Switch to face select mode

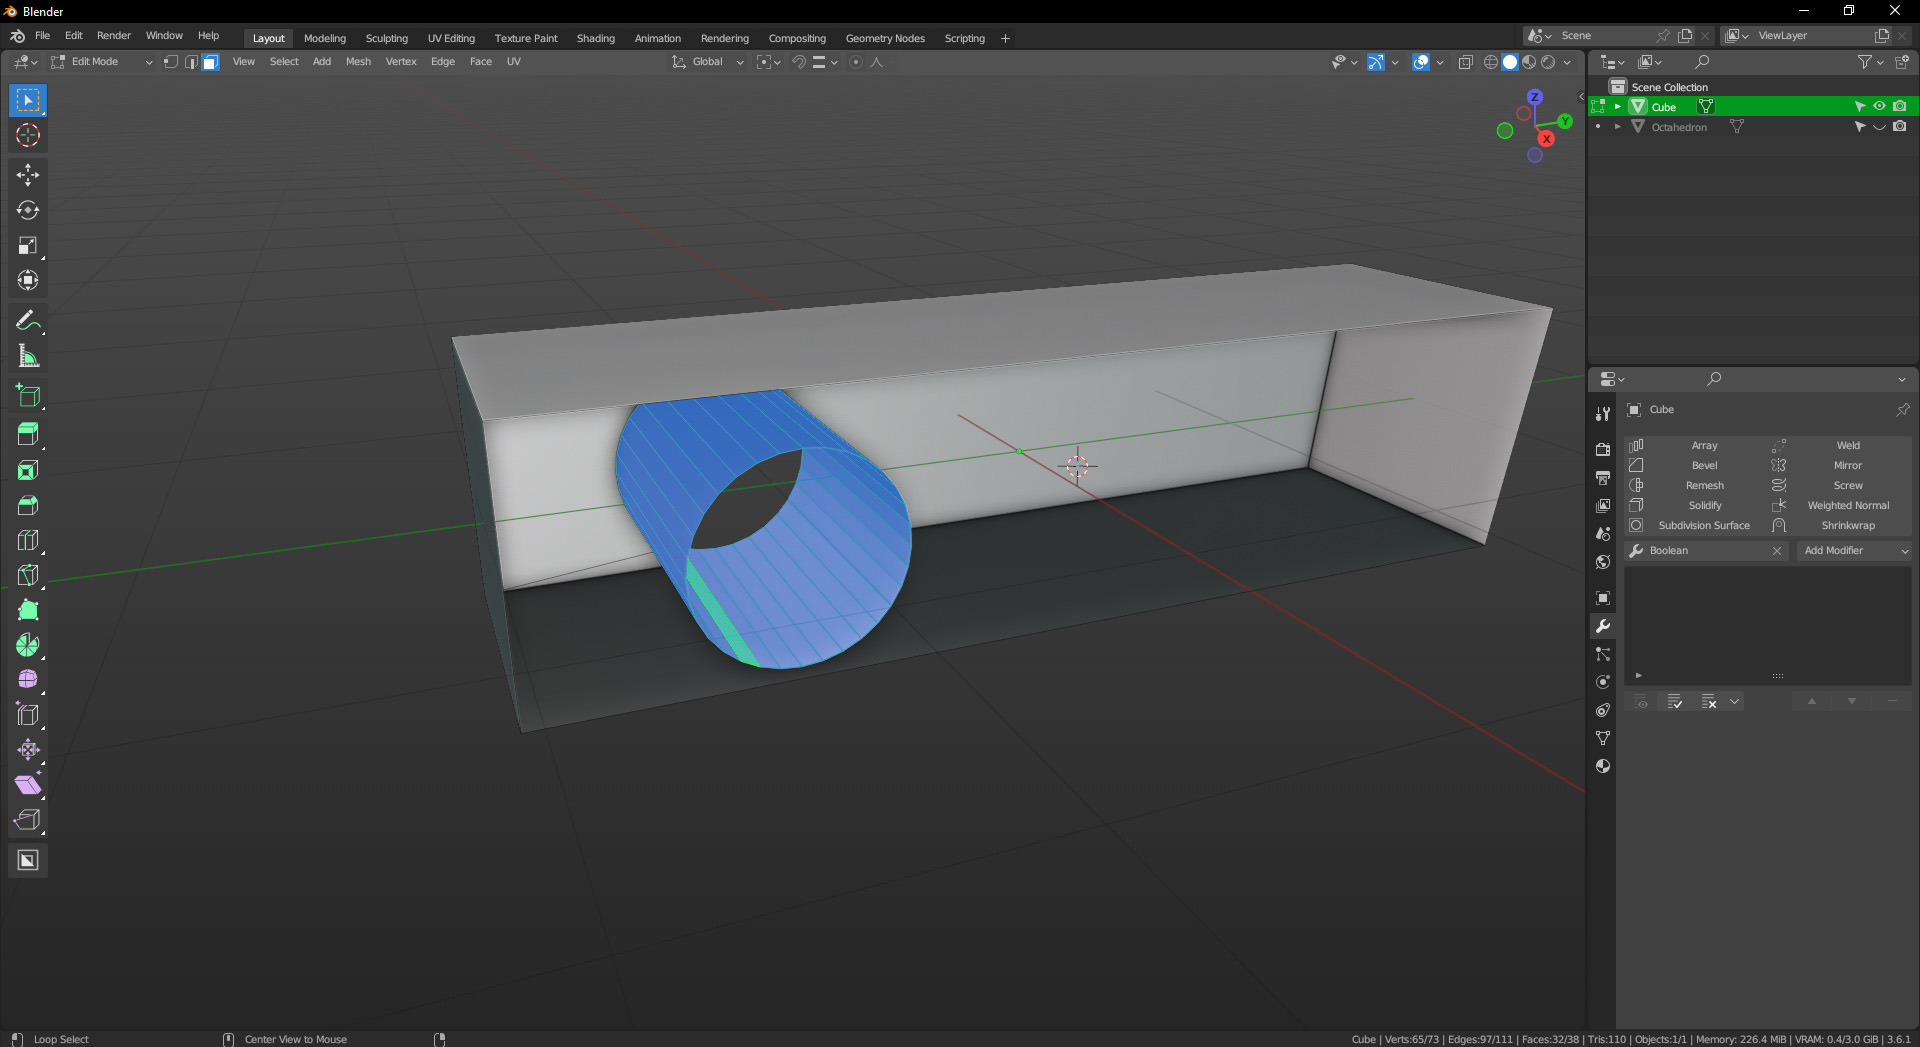coord(211,62)
